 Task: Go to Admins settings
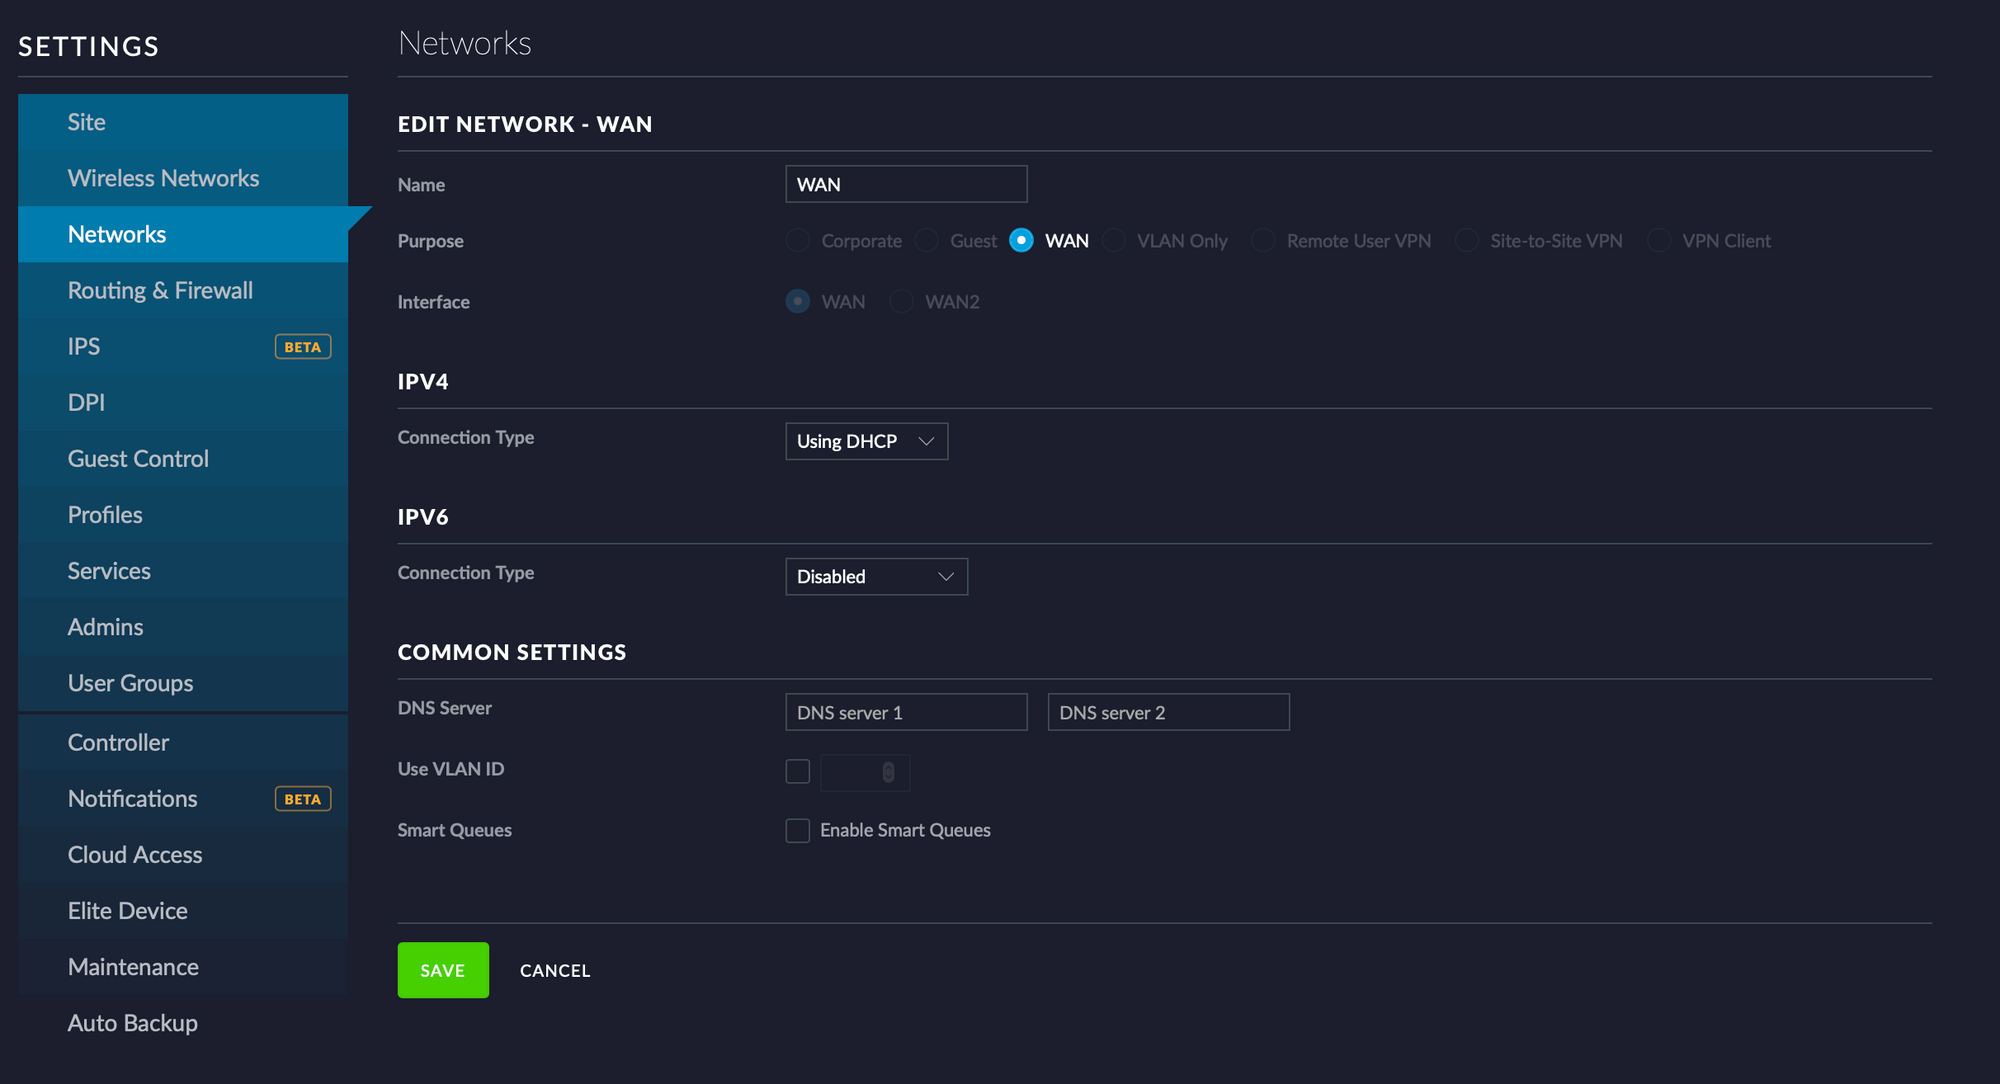pos(183,626)
